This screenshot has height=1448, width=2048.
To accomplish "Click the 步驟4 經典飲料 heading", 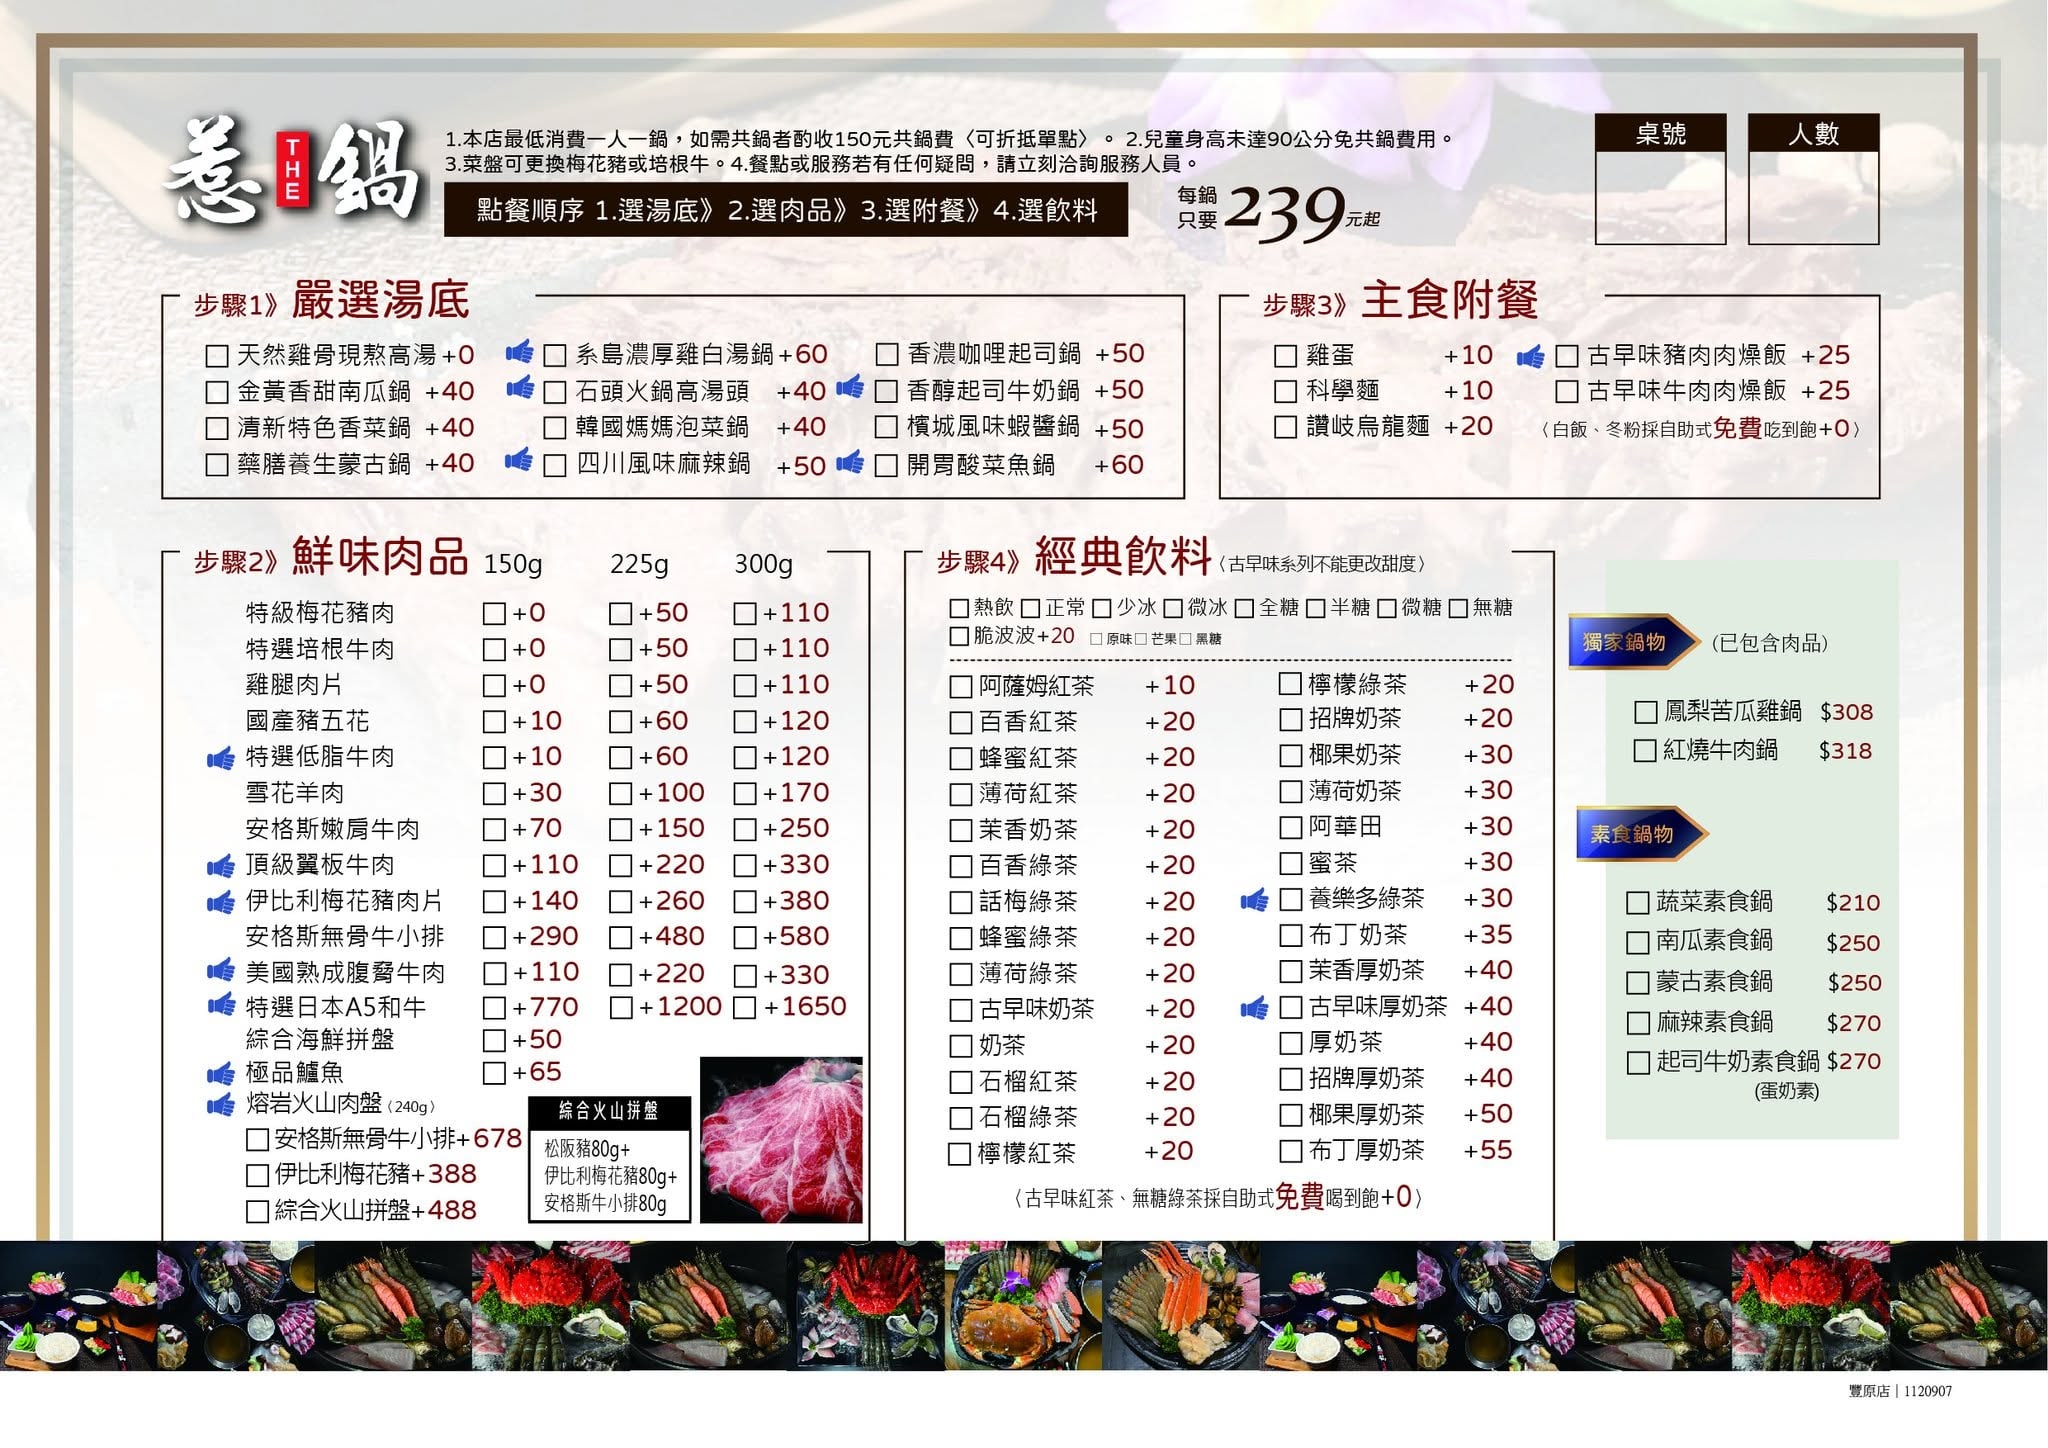I will coord(1075,557).
